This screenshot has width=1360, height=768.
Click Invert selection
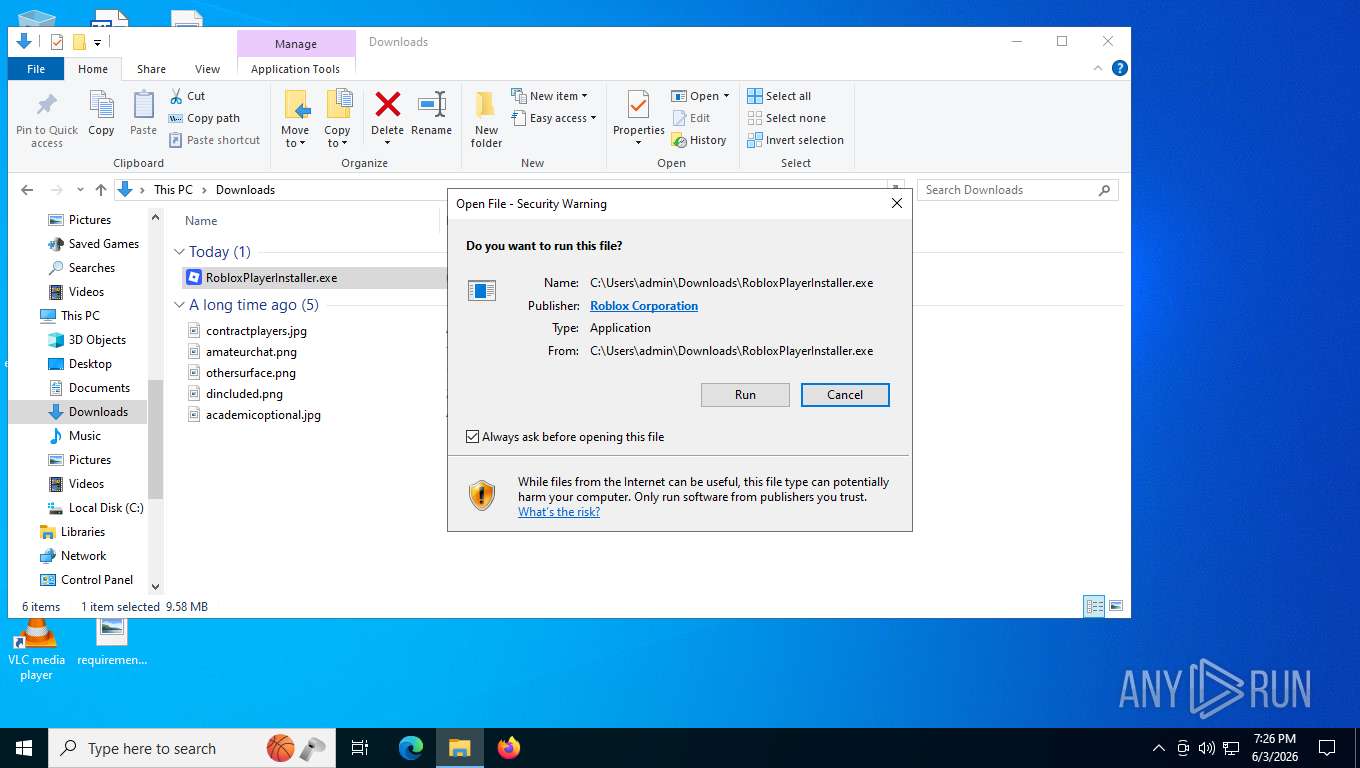(796, 140)
